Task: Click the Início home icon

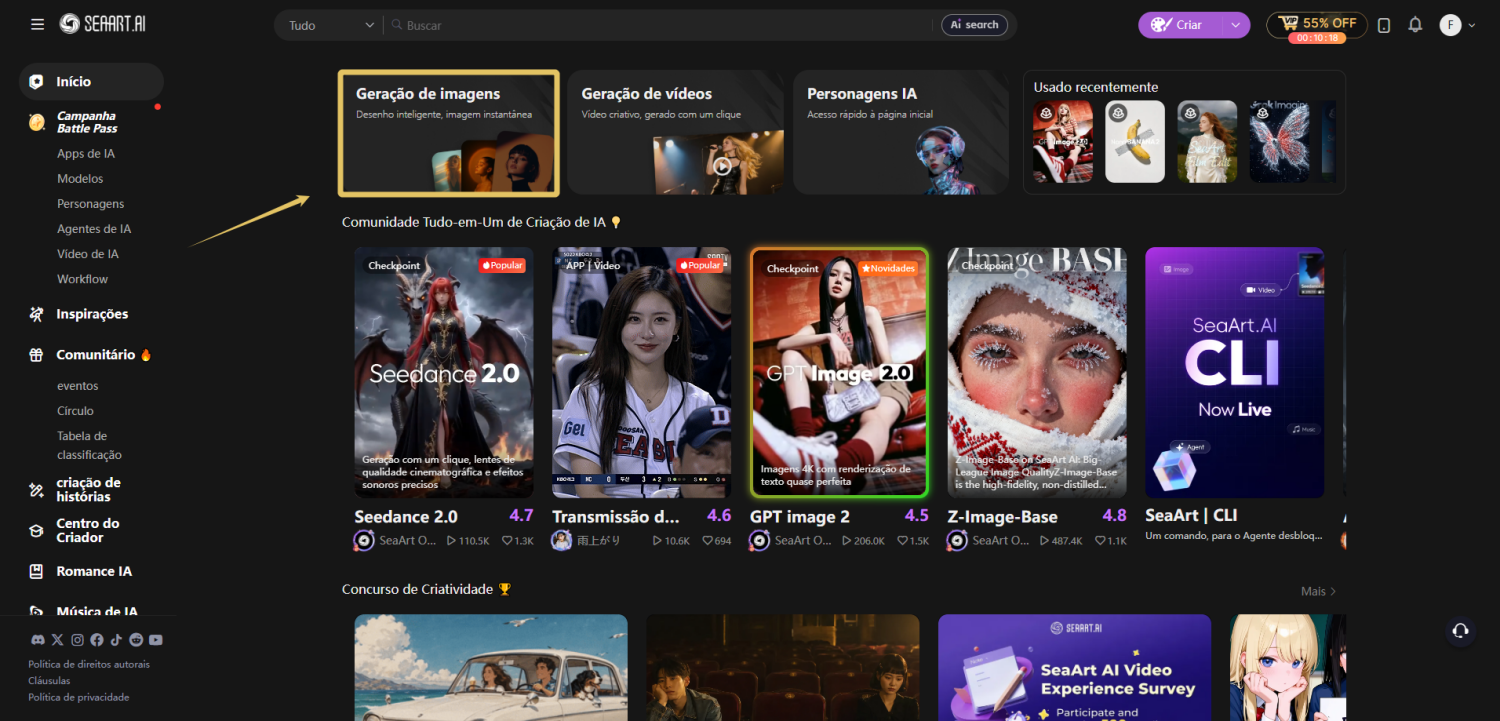Action: (36, 82)
